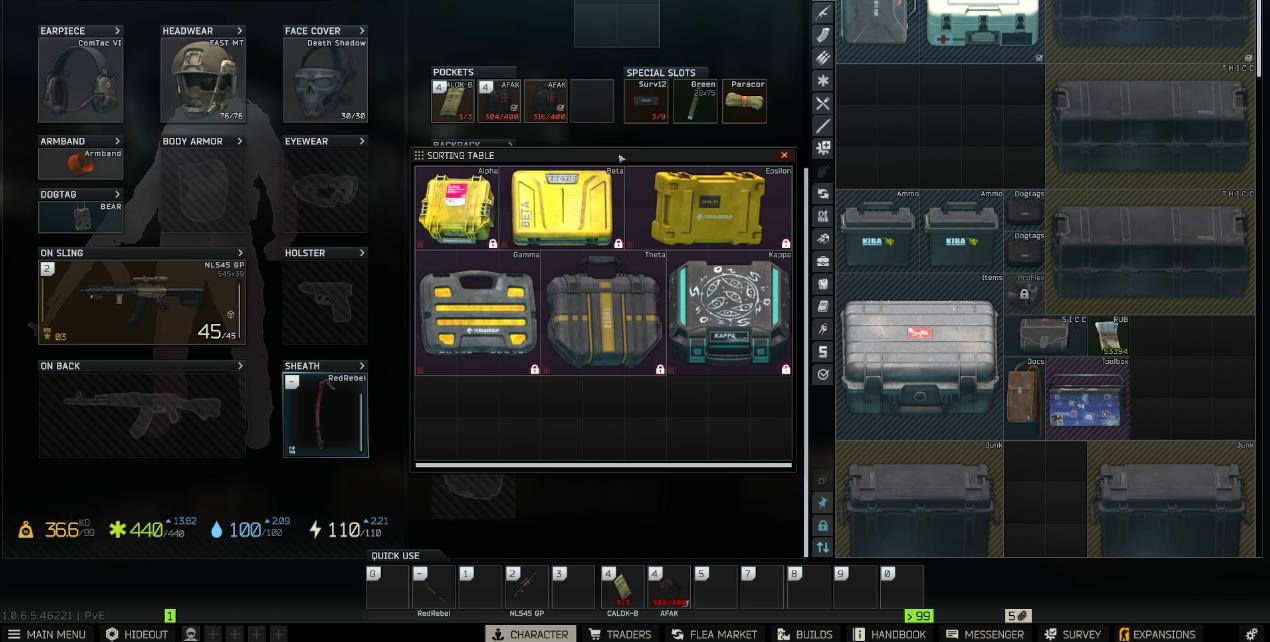
Task: Select the RUB cash stack in stash
Action: [x=1109, y=337]
